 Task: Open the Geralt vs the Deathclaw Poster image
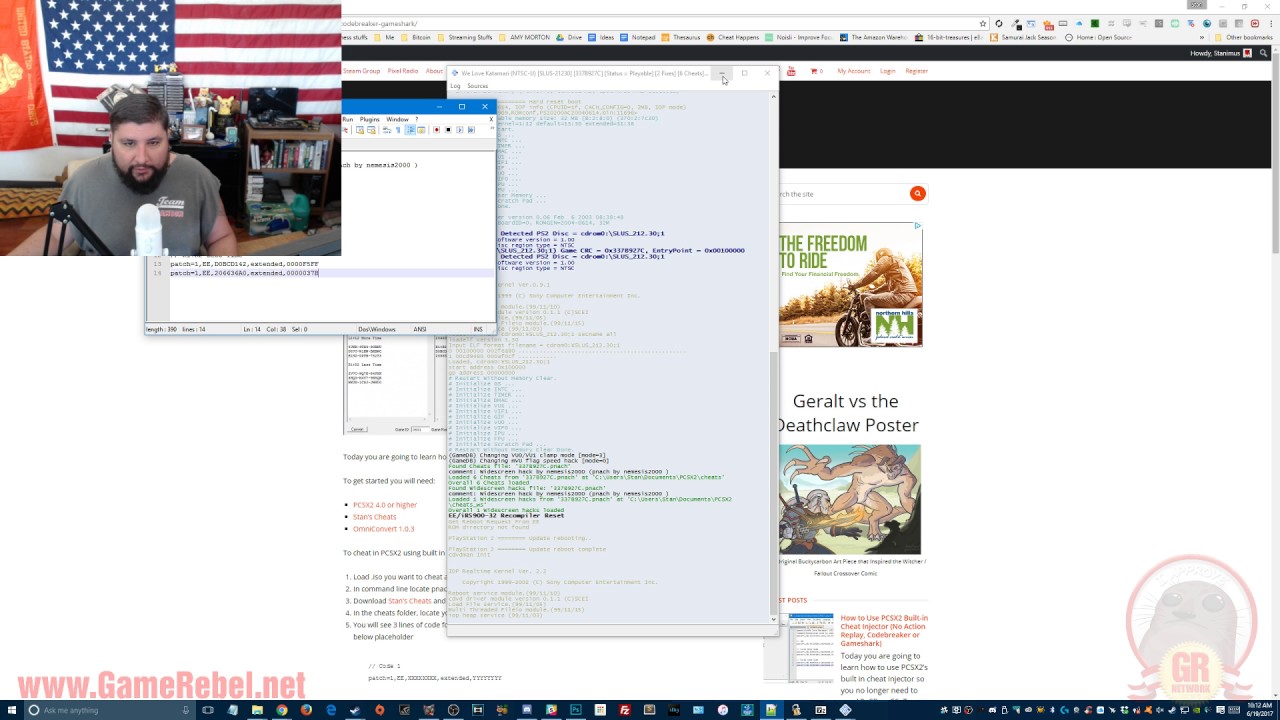coord(850,500)
